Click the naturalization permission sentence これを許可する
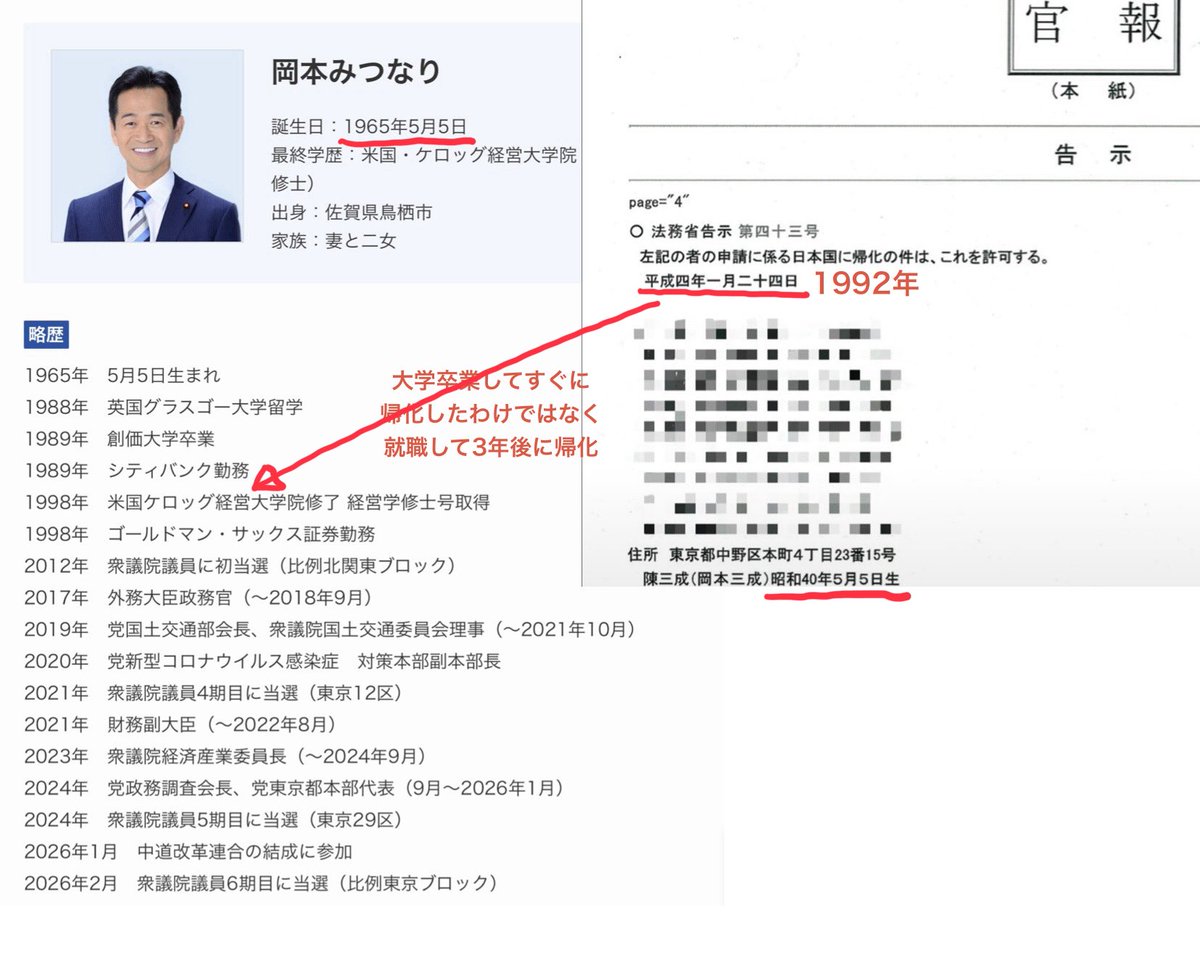Image resolution: width=1200 pixels, height=976 pixels. (847, 257)
